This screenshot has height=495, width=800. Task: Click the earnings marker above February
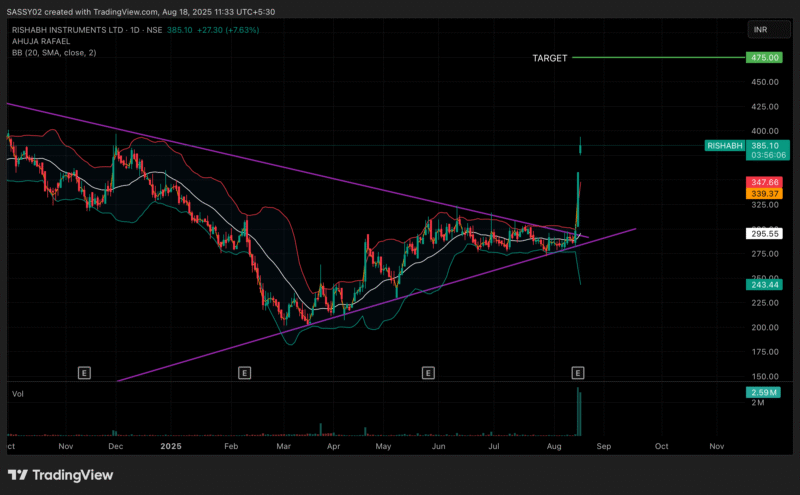244,373
